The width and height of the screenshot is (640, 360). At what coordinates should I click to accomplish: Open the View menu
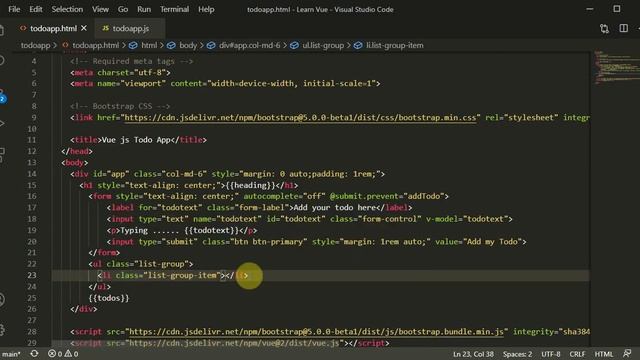click(x=100, y=9)
